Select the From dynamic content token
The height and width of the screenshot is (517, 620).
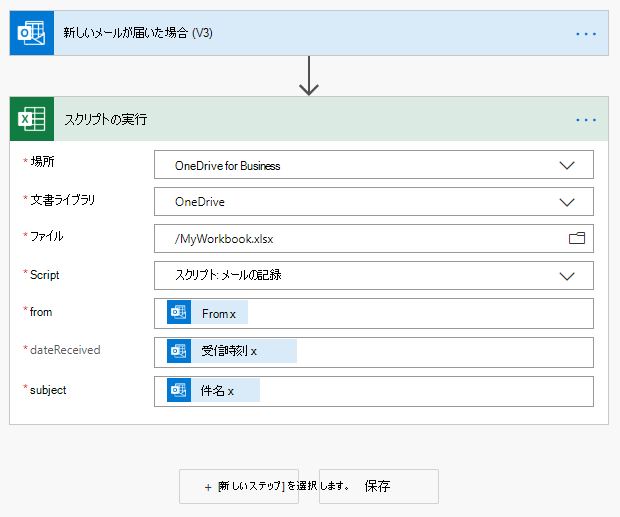pos(207,312)
